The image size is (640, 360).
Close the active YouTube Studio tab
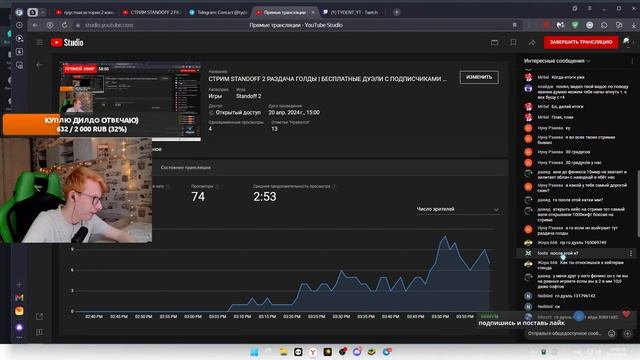click(313, 12)
